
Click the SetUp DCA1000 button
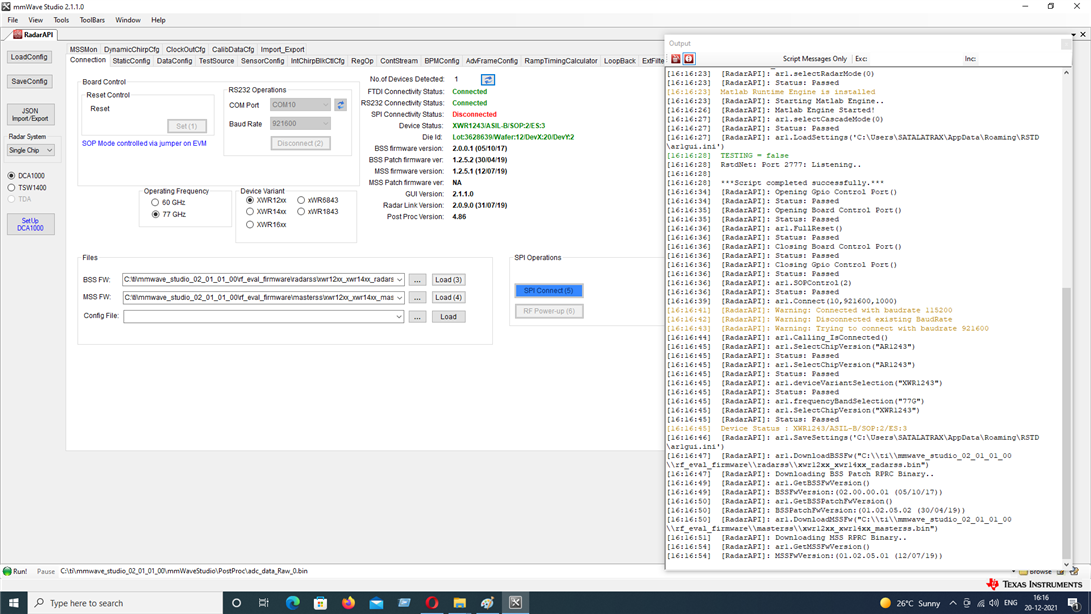click(x=31, y=224)
